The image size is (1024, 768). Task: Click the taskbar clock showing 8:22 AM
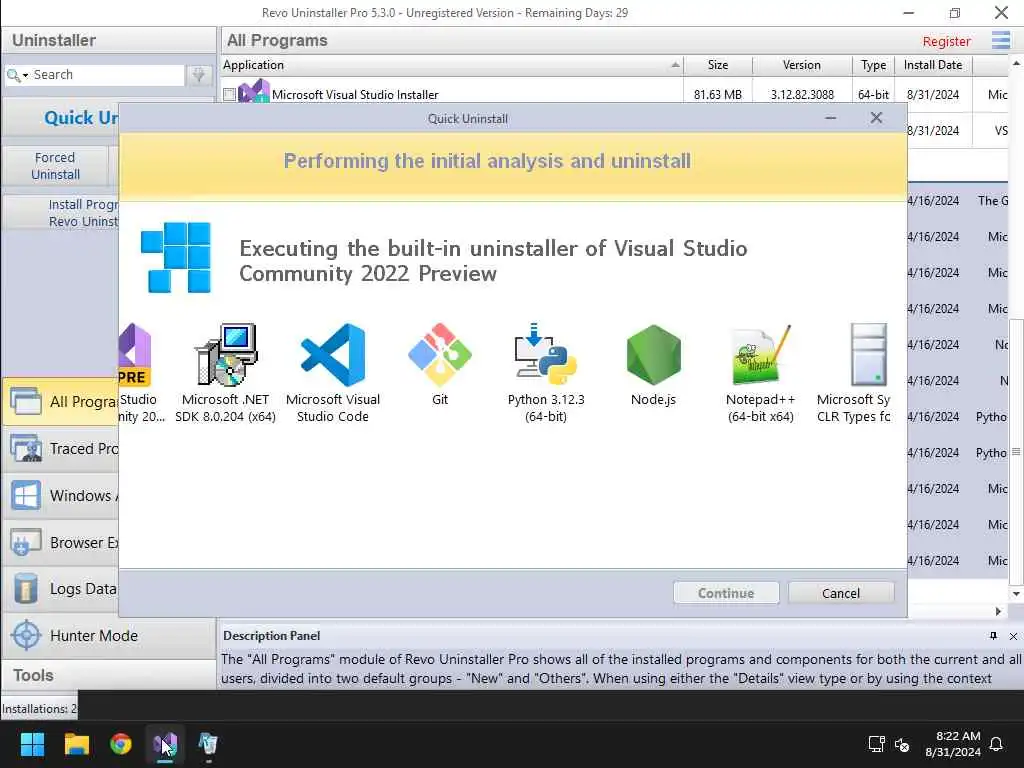(952, 744)
